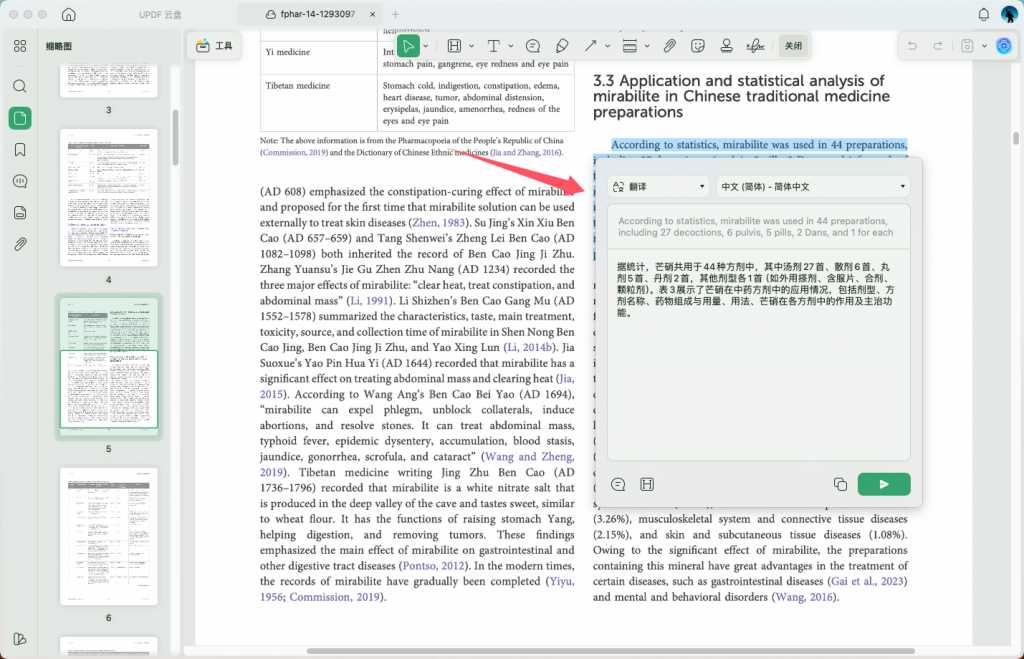Open the sticker tool
Viewport: 1024px width, 659px height.
(698, 46)
